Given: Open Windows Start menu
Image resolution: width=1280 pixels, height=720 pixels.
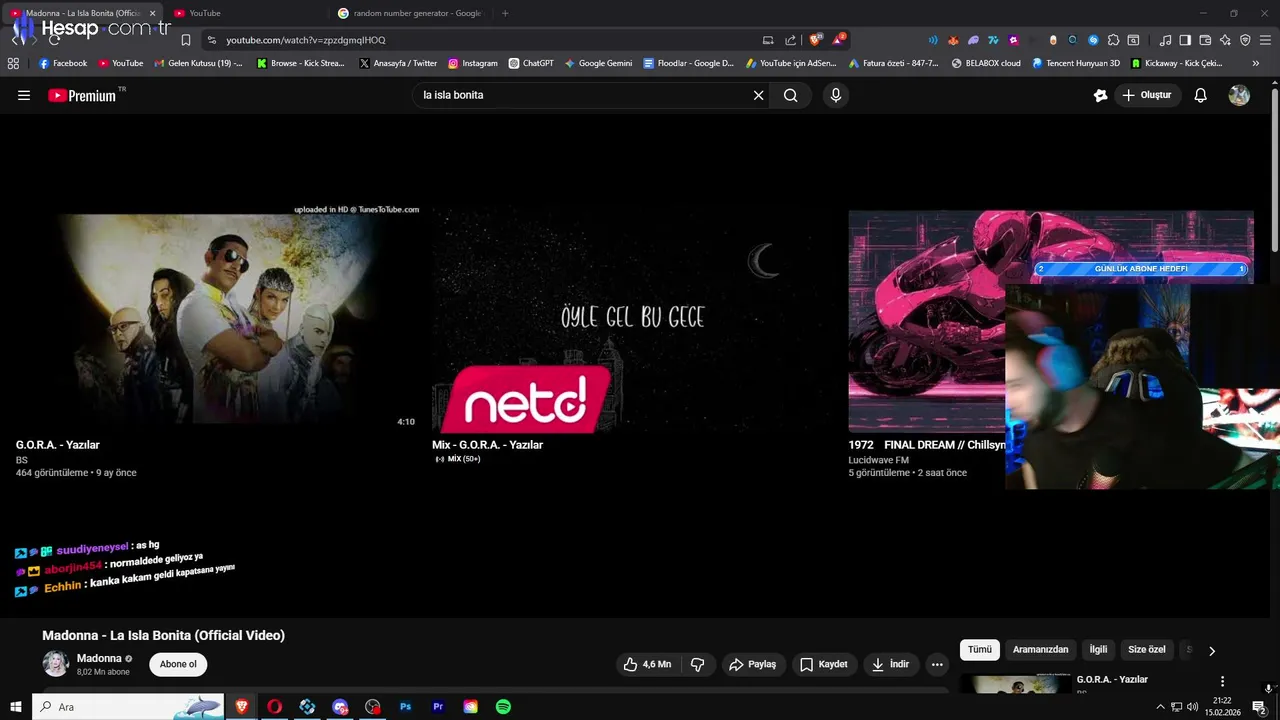Looking at the screenshot, I should click(x=15, y=707).
